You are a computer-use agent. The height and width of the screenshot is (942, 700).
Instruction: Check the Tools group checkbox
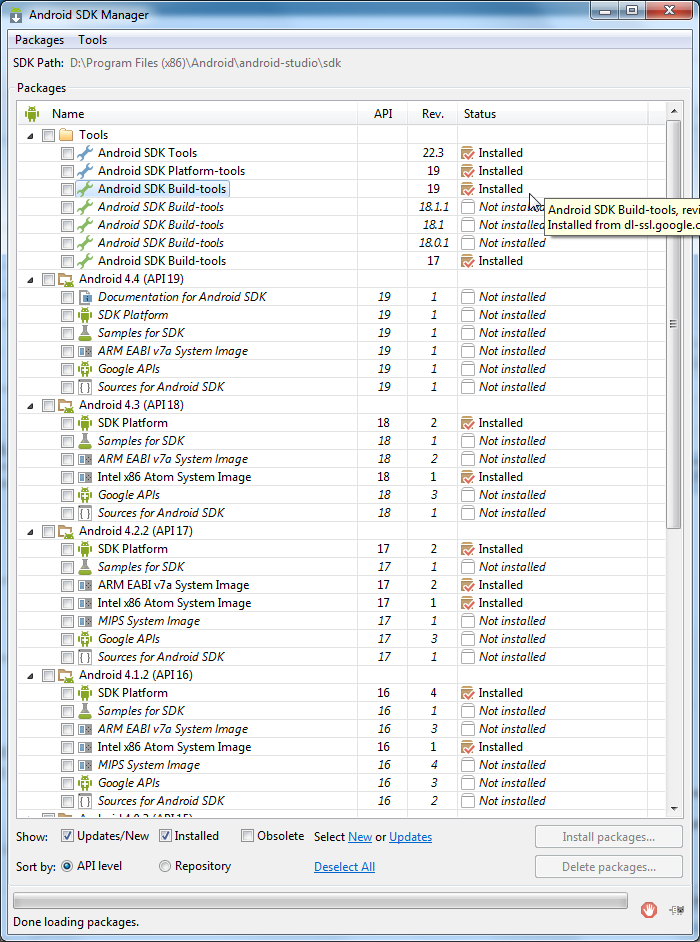tap(48, 135)
